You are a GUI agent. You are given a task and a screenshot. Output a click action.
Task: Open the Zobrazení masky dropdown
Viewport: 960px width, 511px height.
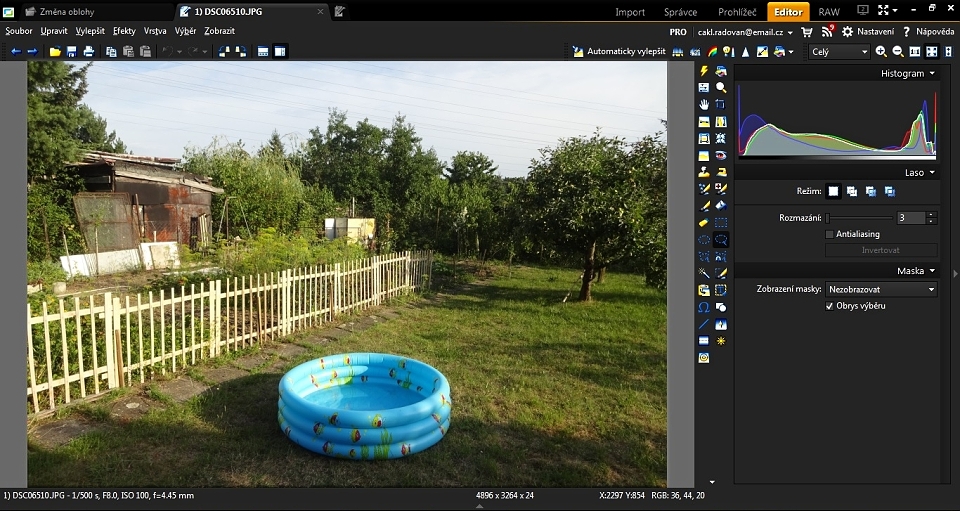[881, 289]
